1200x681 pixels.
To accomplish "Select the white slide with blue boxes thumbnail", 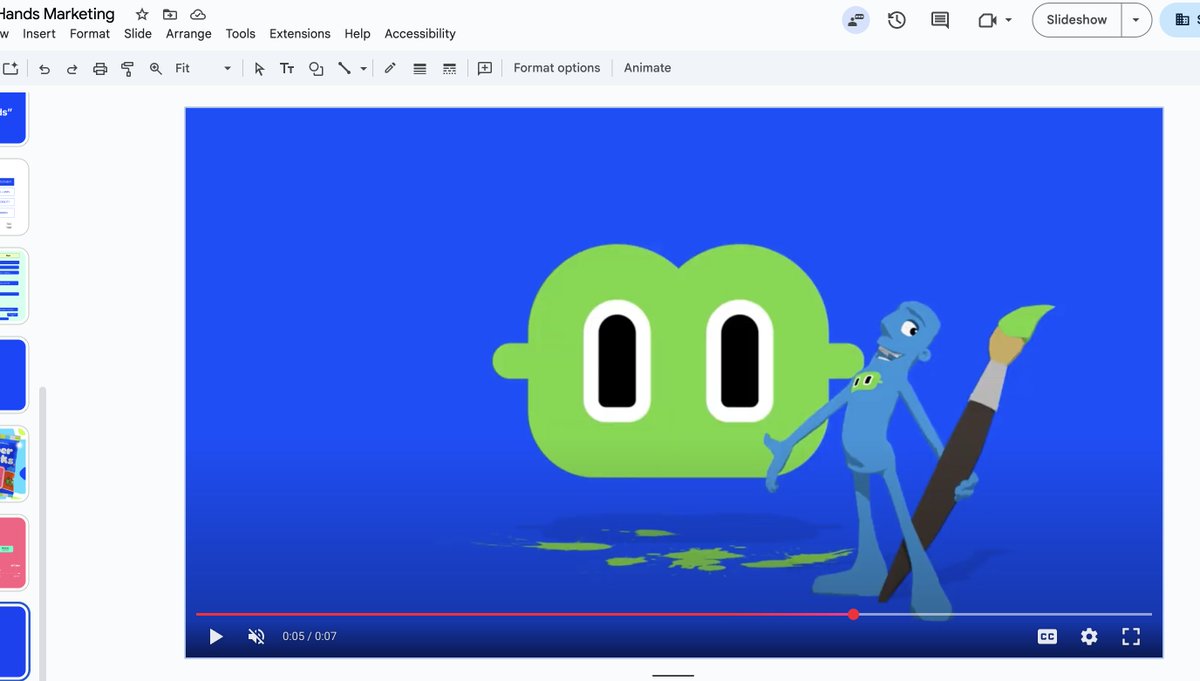I will click(13, 197).
